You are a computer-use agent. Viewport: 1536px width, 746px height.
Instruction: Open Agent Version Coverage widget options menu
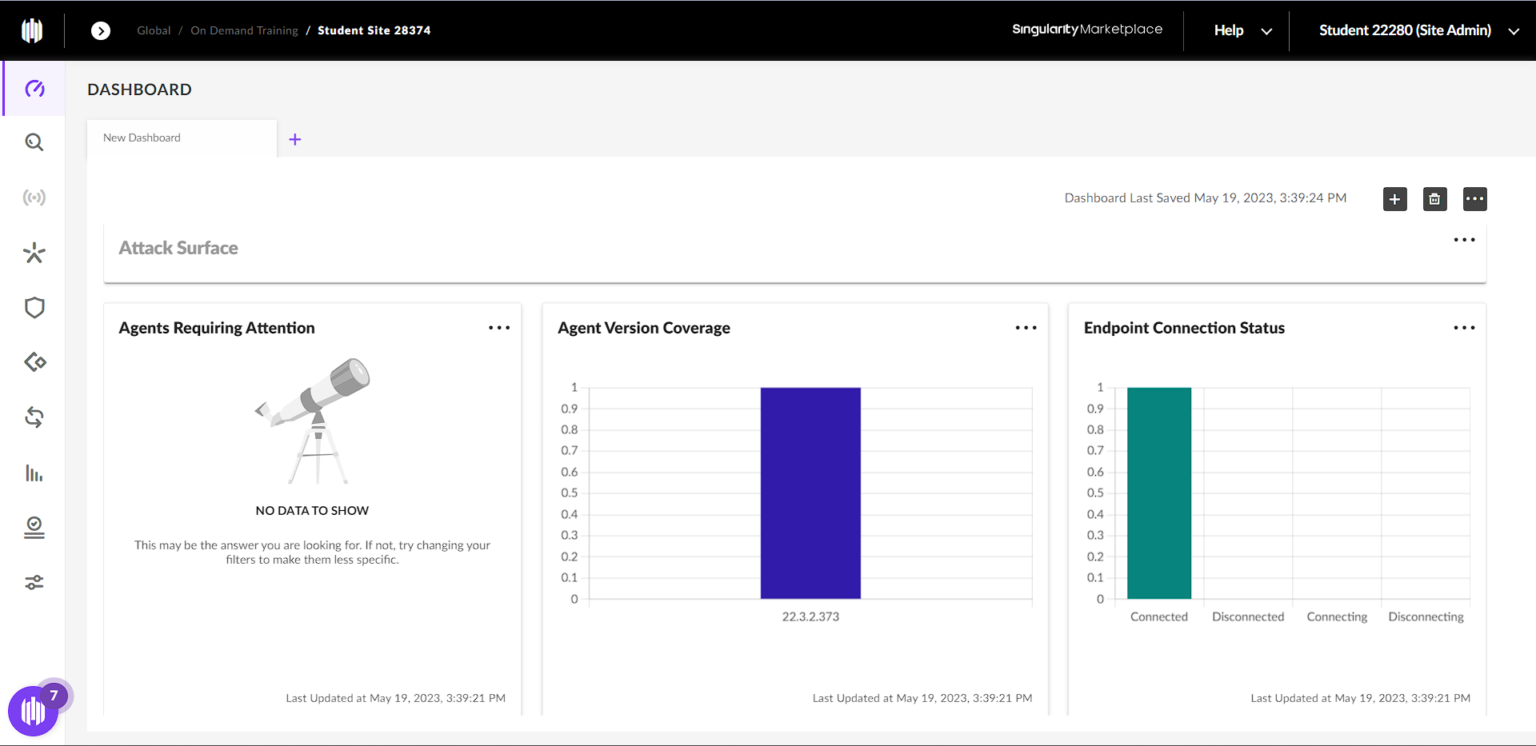click(x=1025, y=327)
